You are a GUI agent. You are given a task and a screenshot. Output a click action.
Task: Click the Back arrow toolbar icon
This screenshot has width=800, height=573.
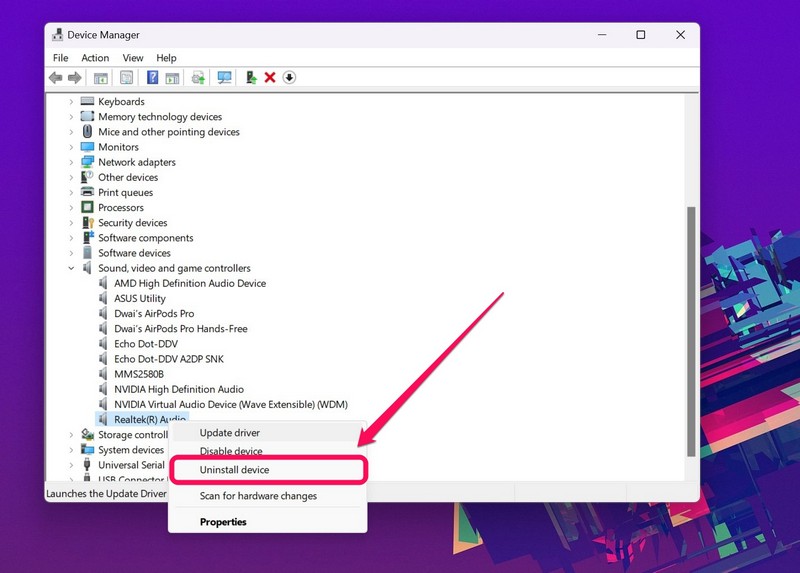(55, 78)
